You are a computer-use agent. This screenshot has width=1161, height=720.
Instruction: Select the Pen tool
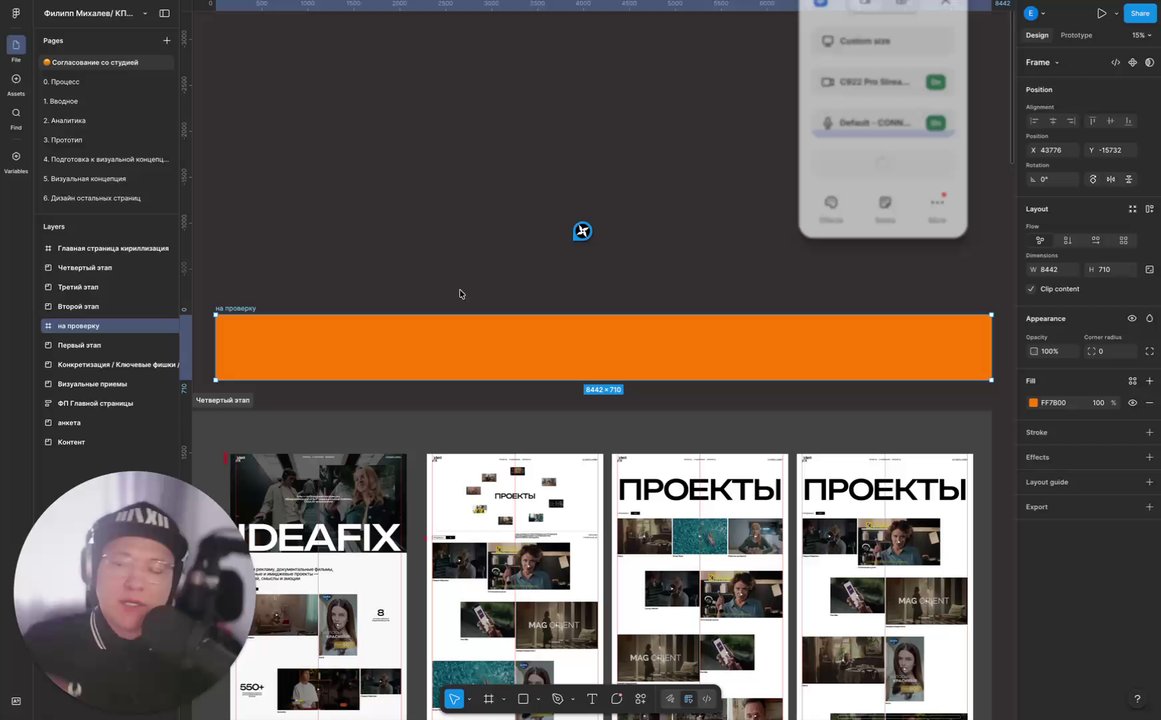click(x=558, y=699)
